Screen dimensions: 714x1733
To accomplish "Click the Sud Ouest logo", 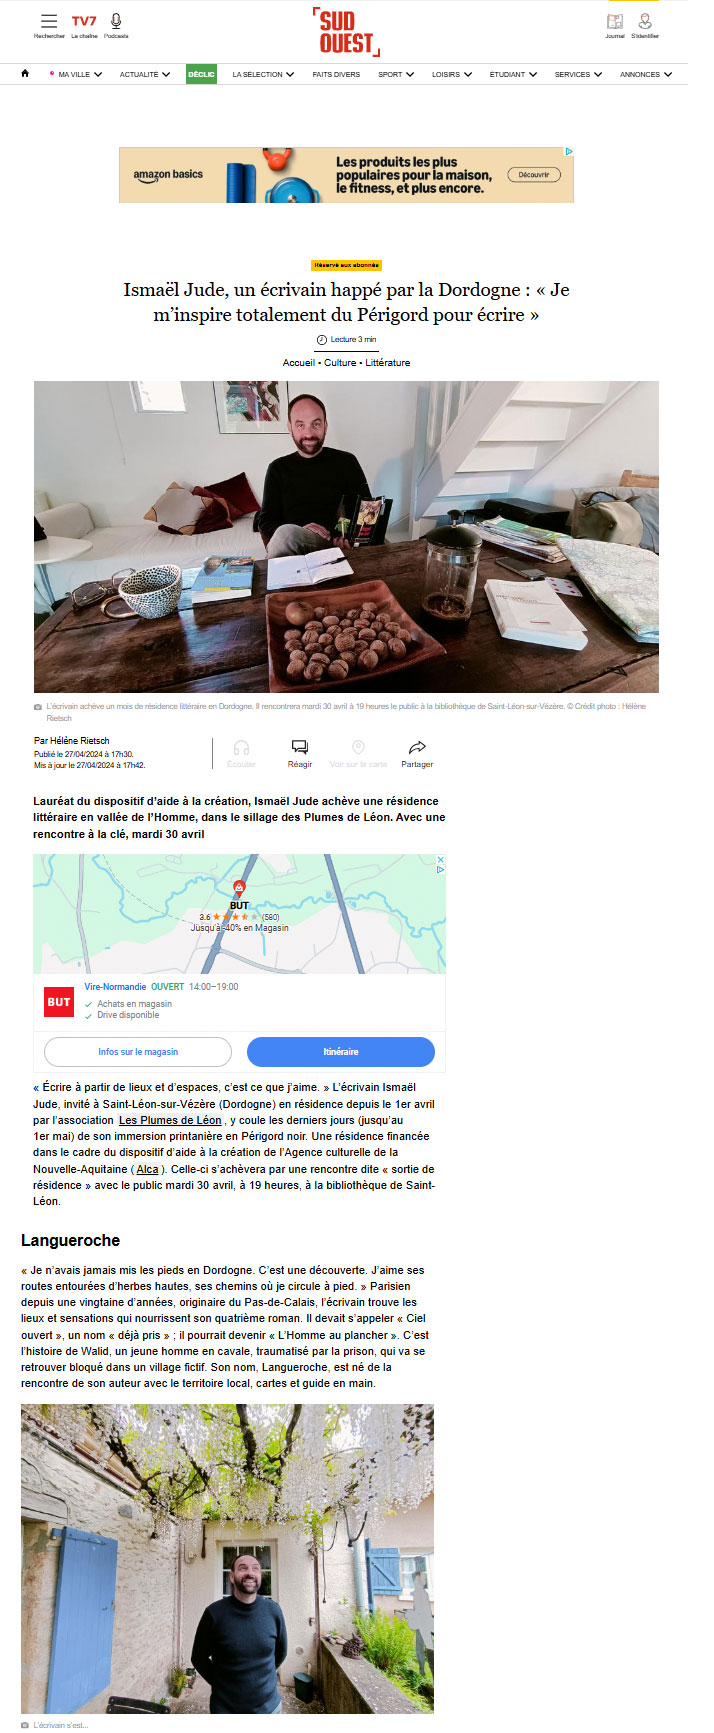I will click(346, 32).
